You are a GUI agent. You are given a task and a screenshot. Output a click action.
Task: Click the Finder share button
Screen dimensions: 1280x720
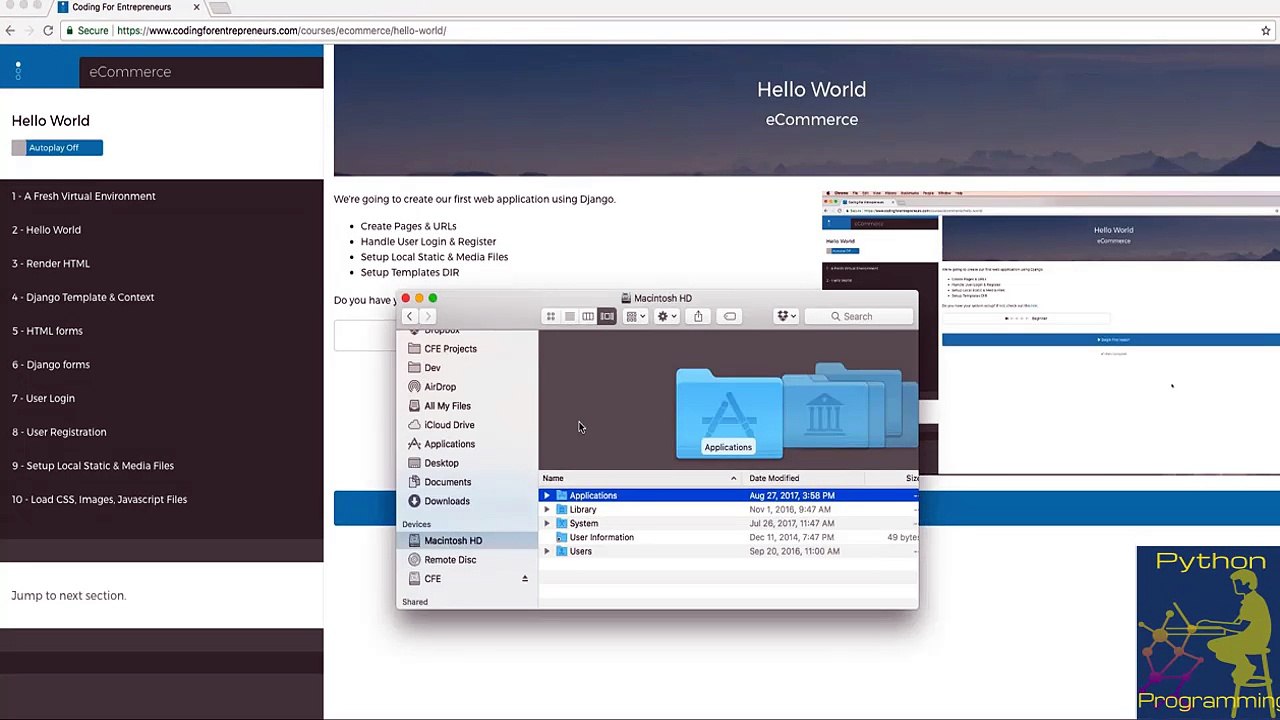698,316
